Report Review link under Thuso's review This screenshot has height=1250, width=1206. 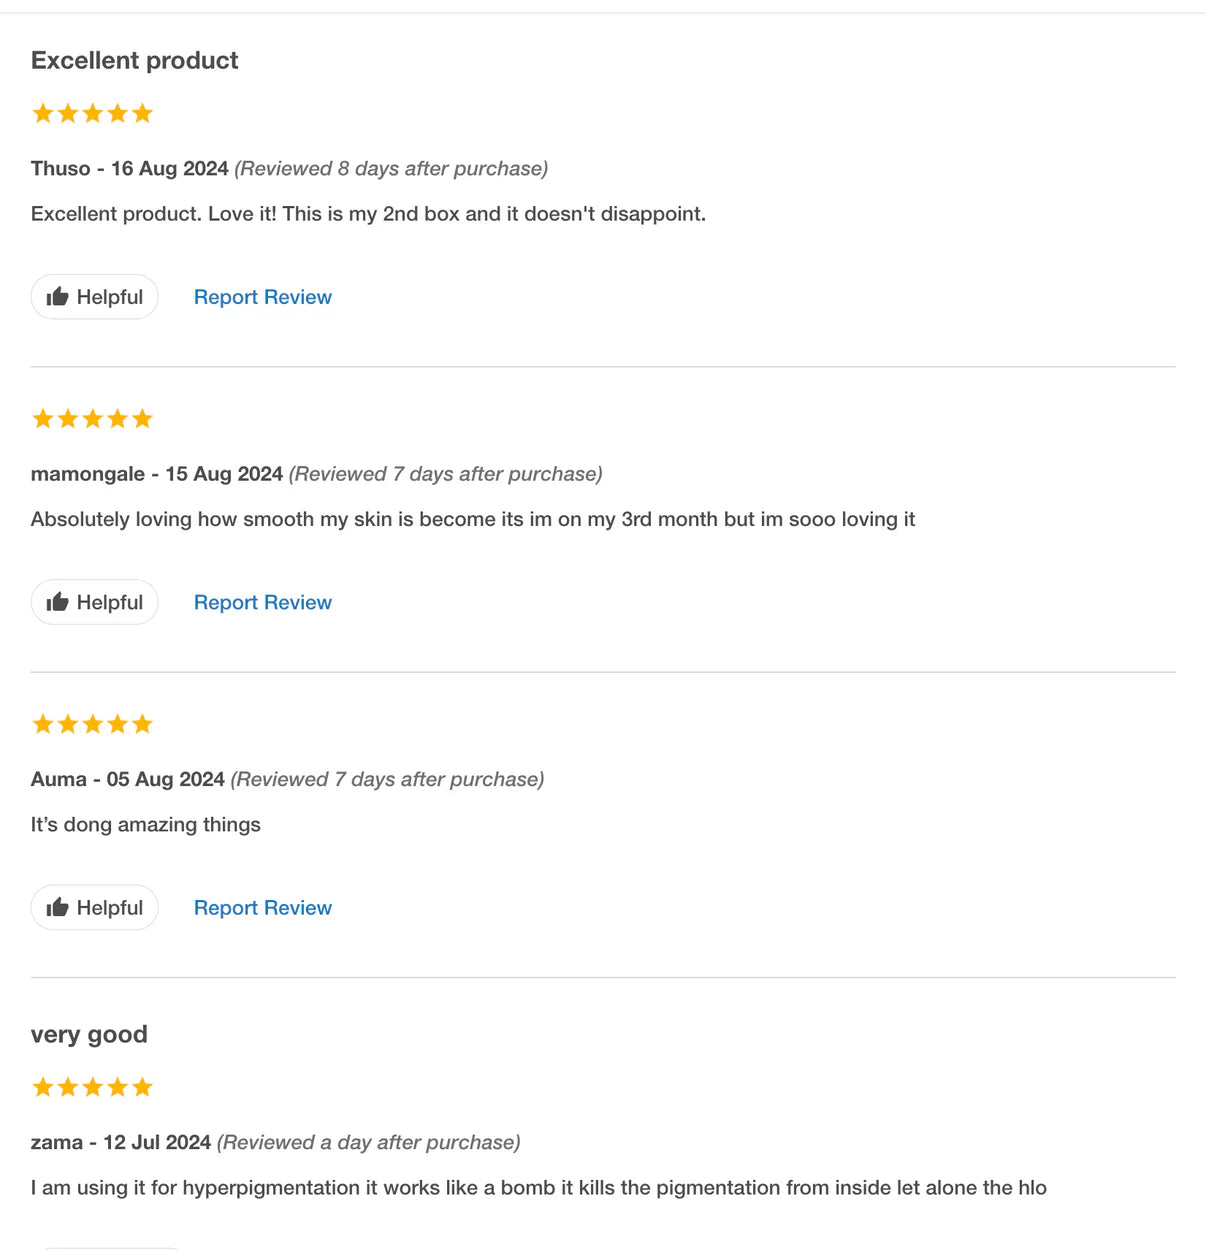(262, 297)
